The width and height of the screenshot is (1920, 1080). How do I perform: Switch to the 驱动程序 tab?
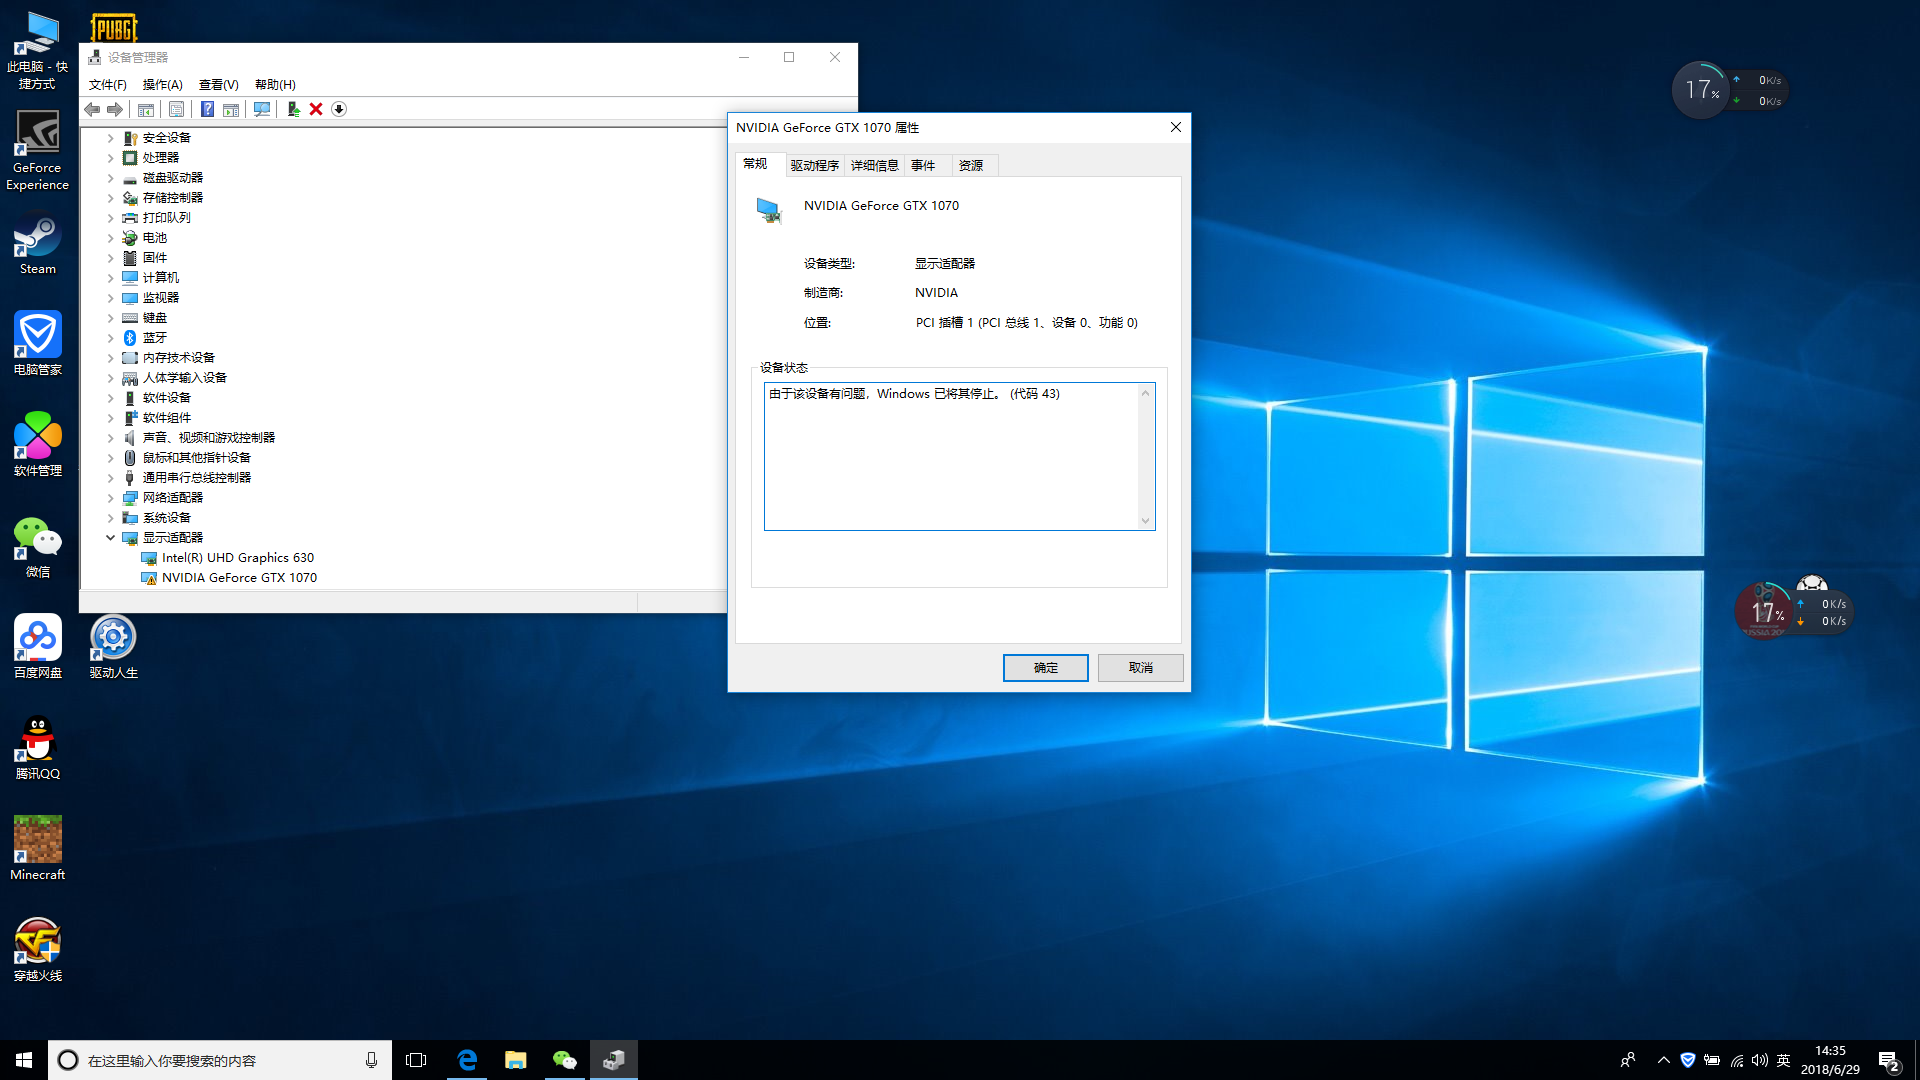point(814,165)
